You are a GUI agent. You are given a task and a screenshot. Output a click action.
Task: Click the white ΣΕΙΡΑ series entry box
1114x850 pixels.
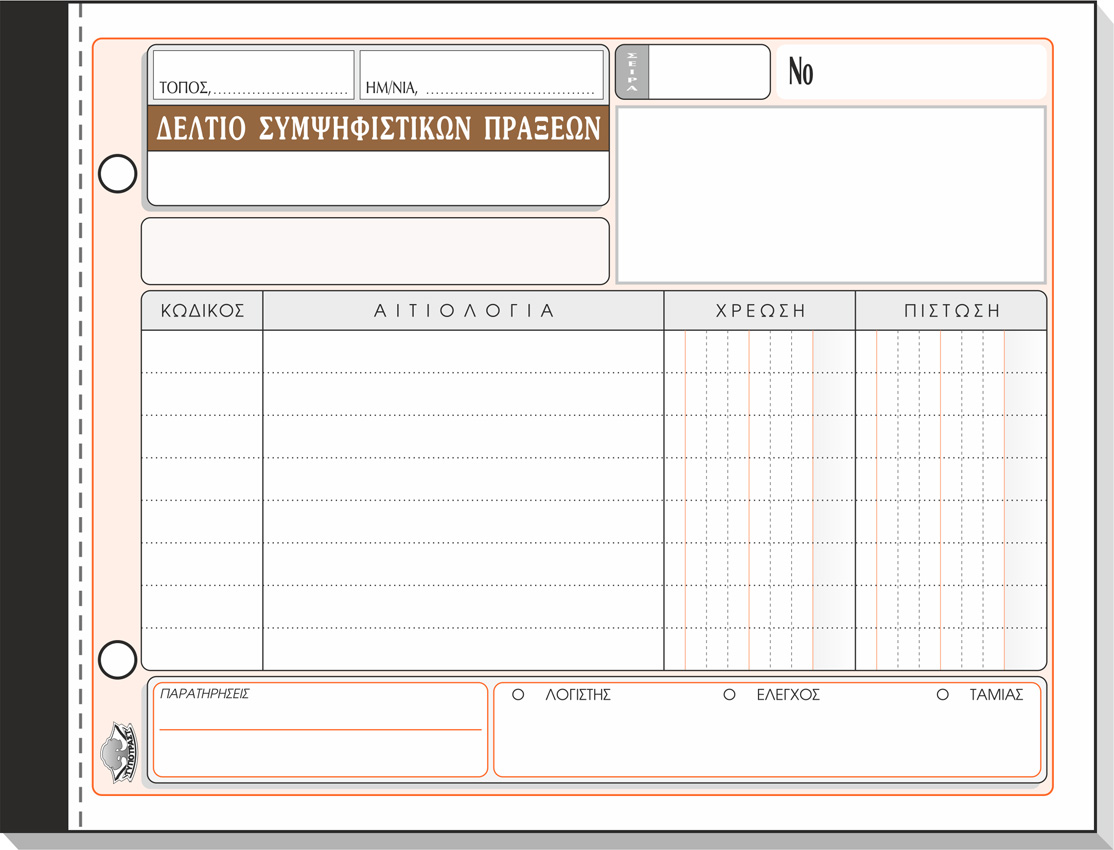click(709, 72)
